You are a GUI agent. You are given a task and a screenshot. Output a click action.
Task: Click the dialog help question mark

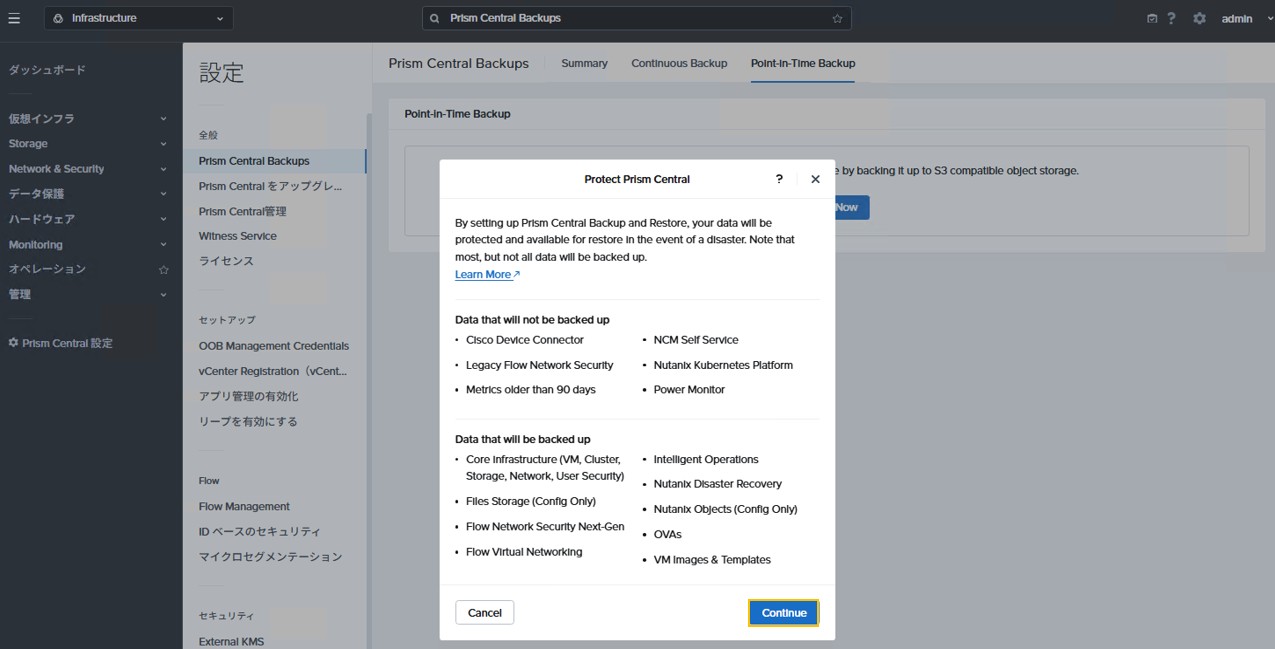(779, 179)
